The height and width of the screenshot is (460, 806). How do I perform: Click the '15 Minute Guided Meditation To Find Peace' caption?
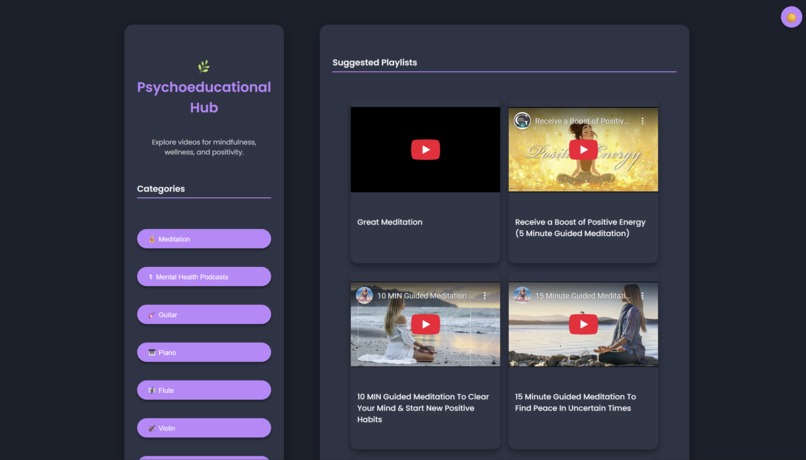click(x=575, y=402)
